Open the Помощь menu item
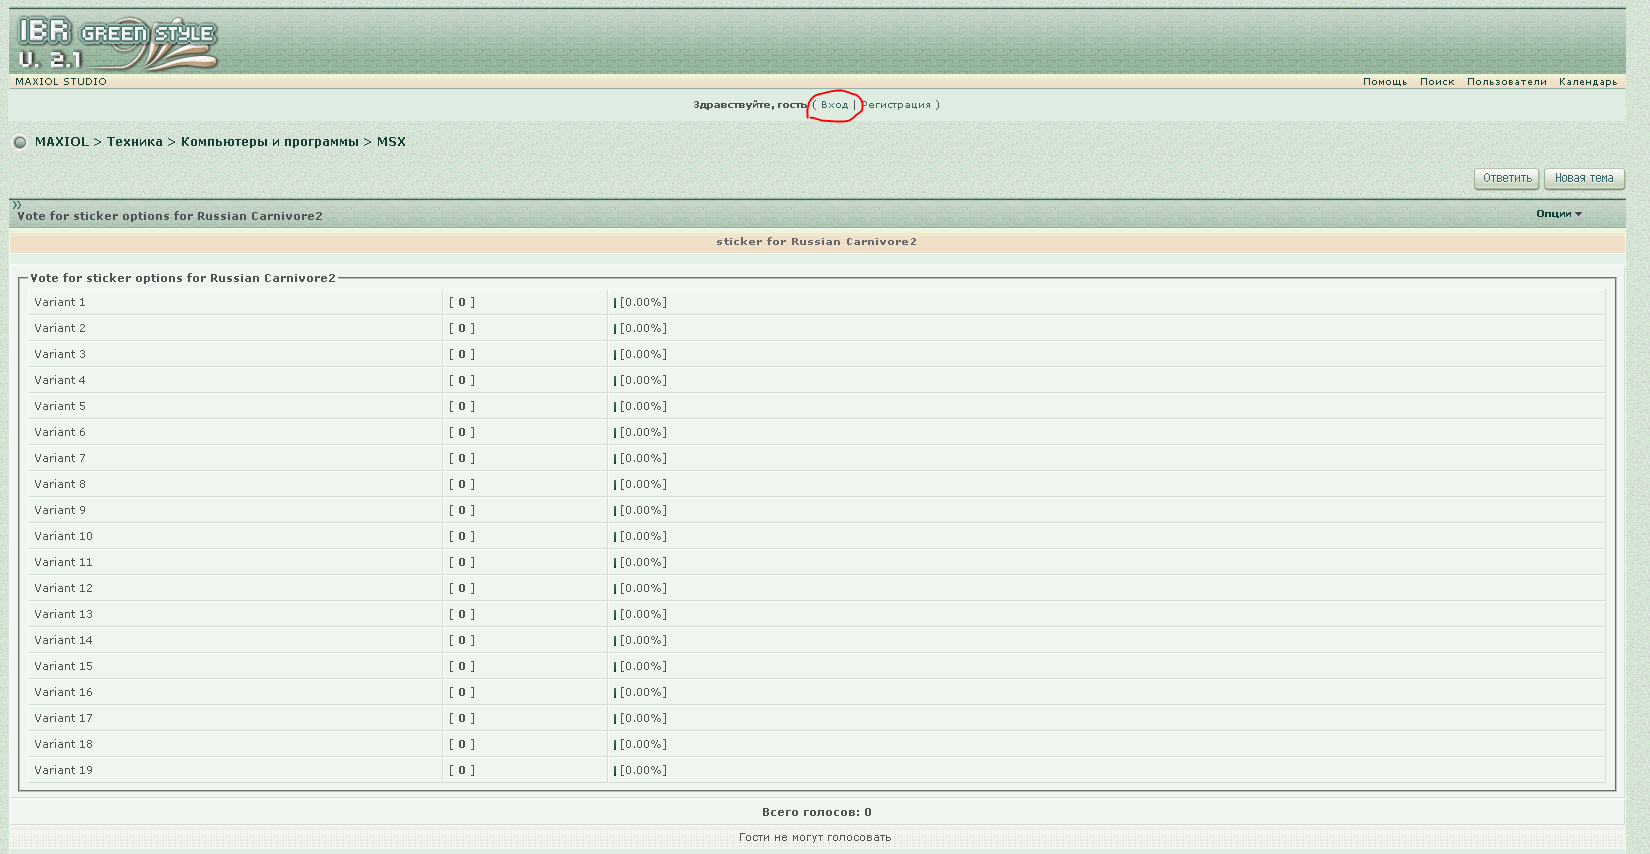Screen dimensions: 1650x854 pos(1384,82)
